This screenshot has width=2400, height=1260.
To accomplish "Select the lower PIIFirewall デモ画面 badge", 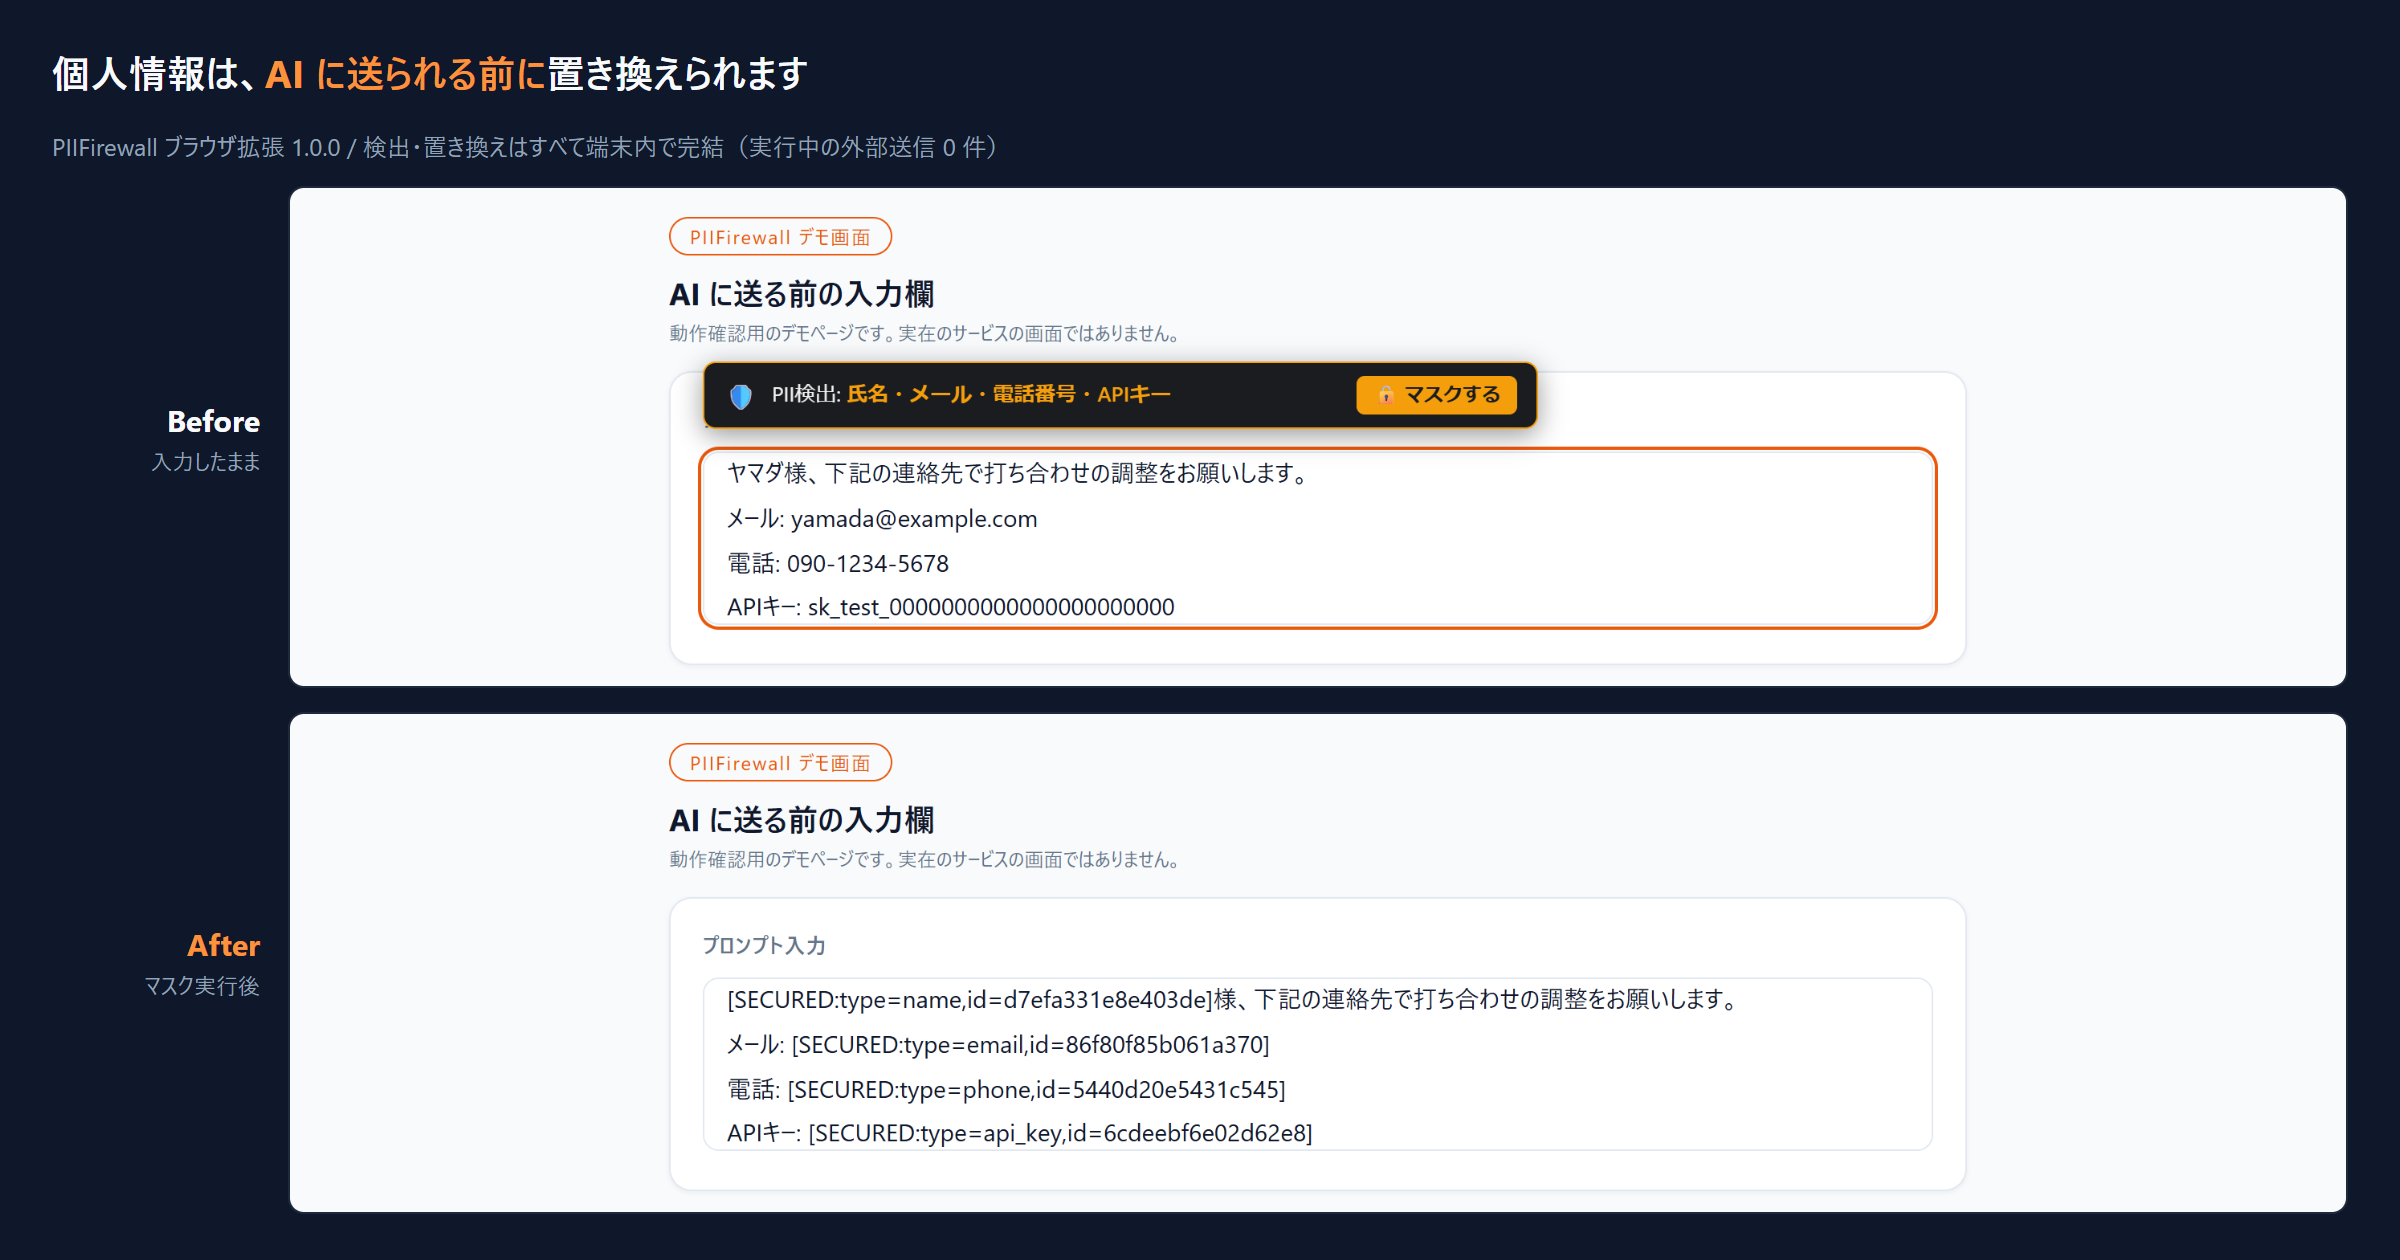I will [780, 763].
